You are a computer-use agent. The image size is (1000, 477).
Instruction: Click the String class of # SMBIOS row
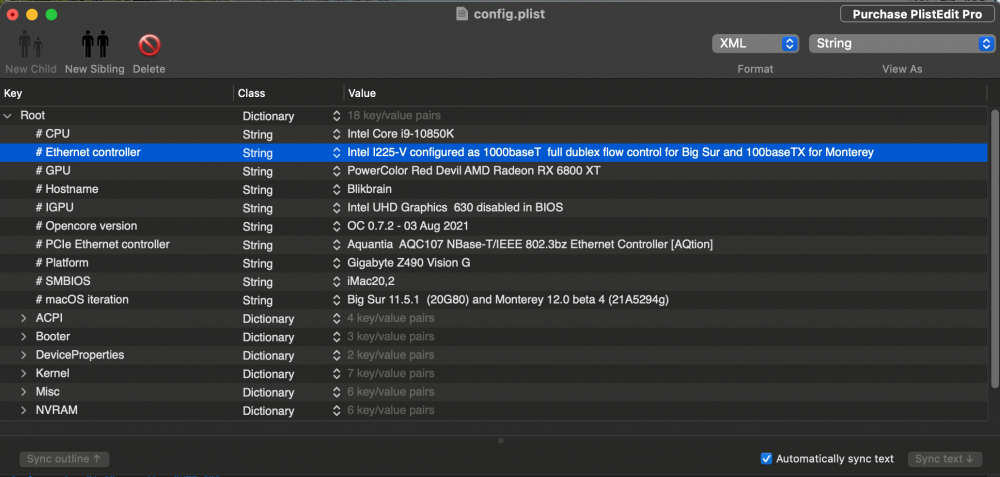(x=258, y=282)
